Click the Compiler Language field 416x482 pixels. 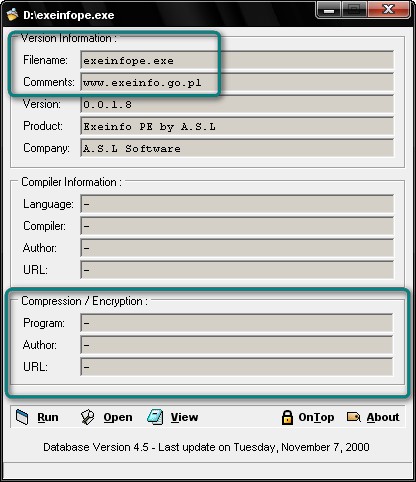pyautogui.click(x=237, y=204)
